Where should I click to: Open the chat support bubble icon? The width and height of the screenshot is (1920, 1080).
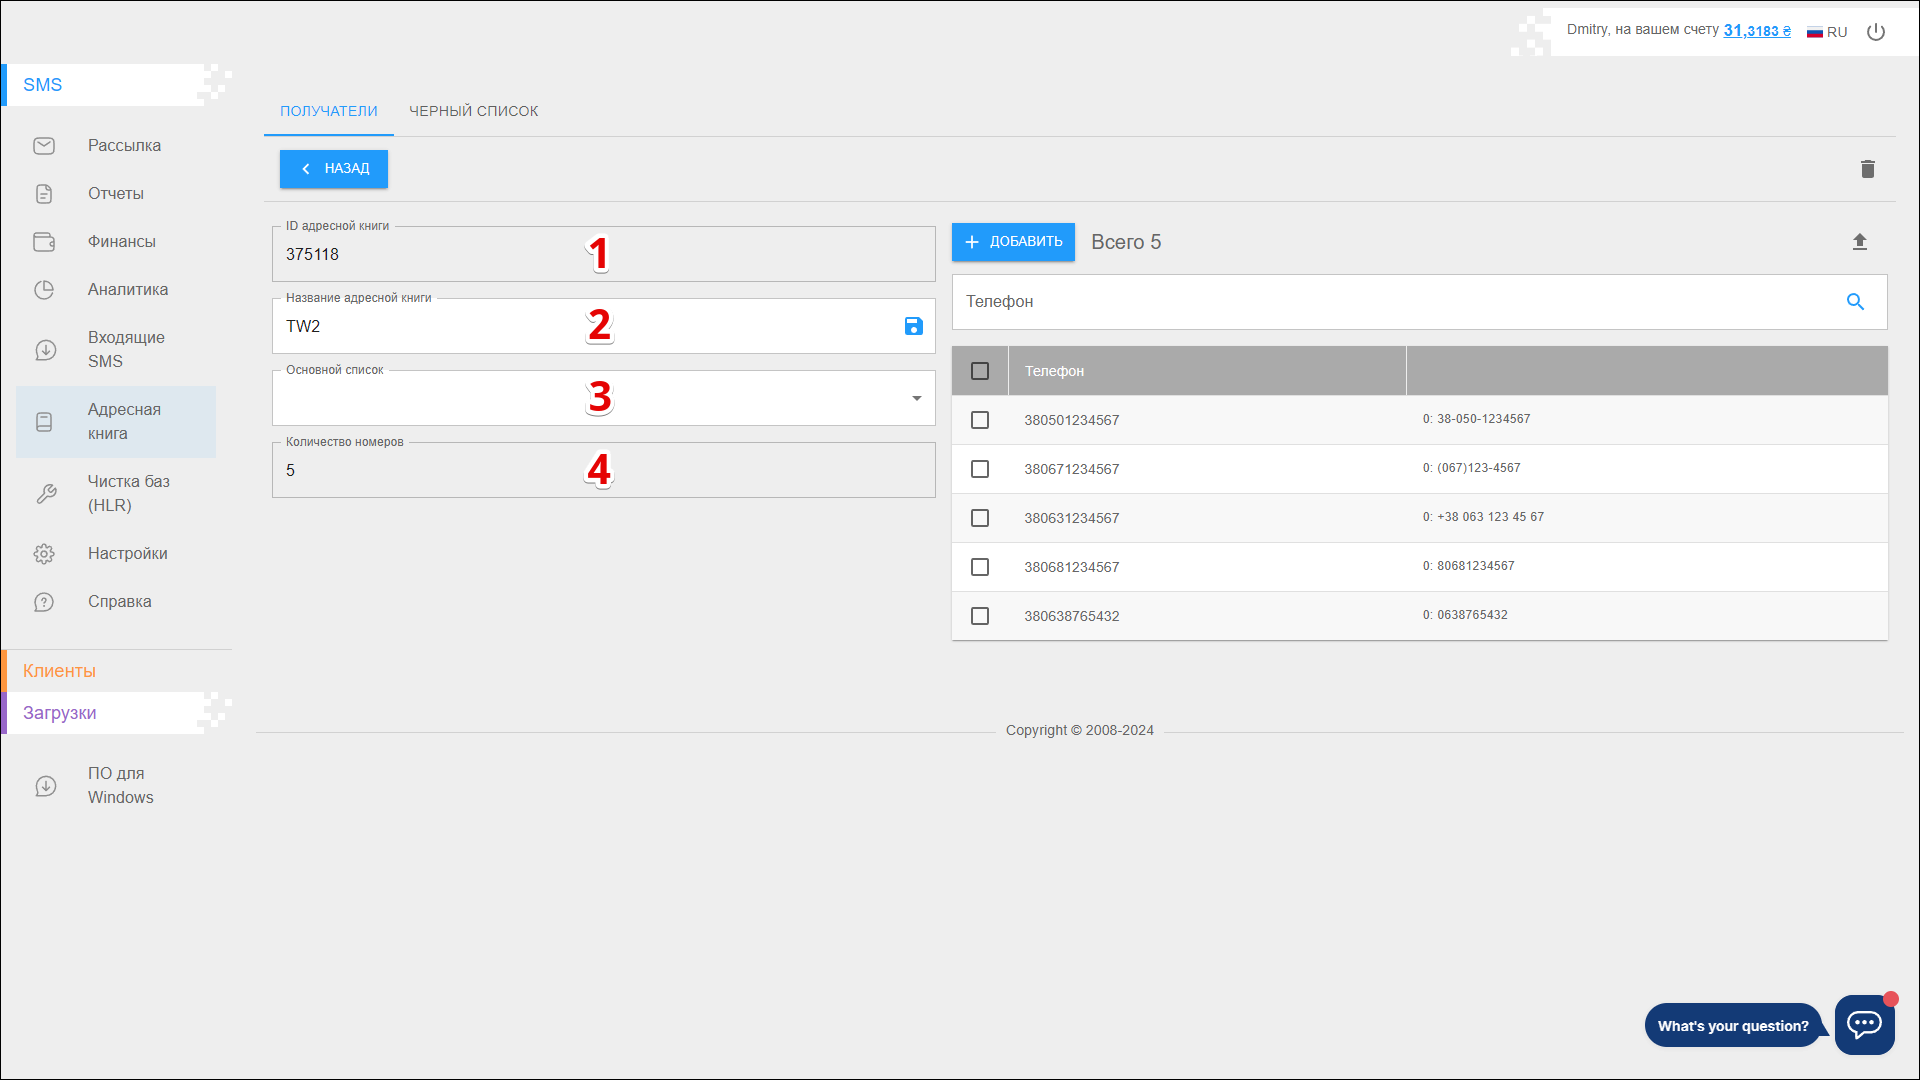[1864, 1024]
